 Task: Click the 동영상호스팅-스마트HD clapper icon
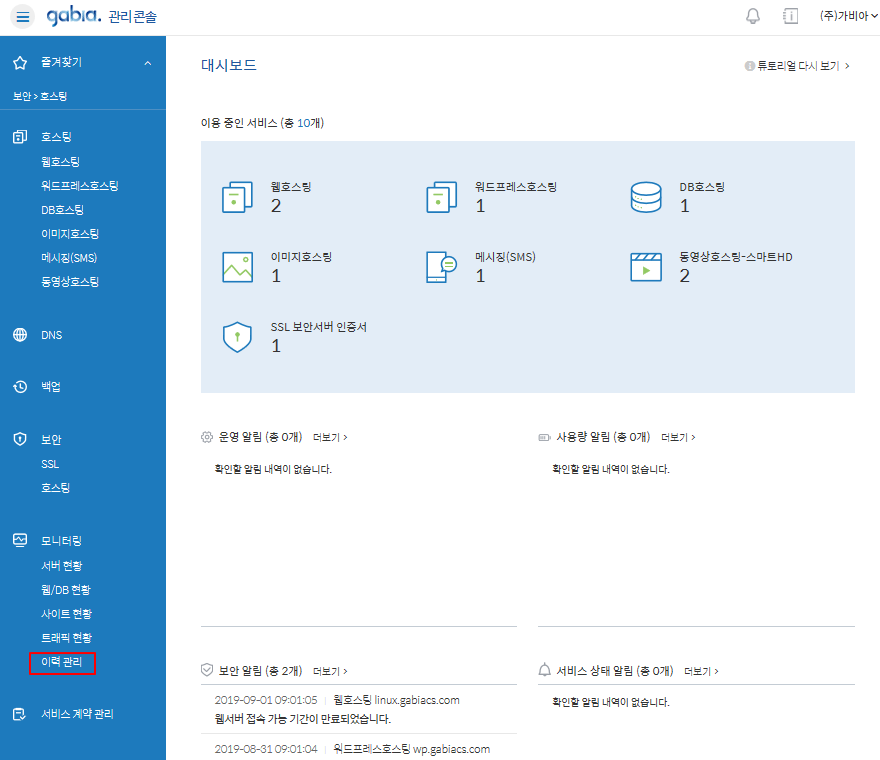[646, 267]
